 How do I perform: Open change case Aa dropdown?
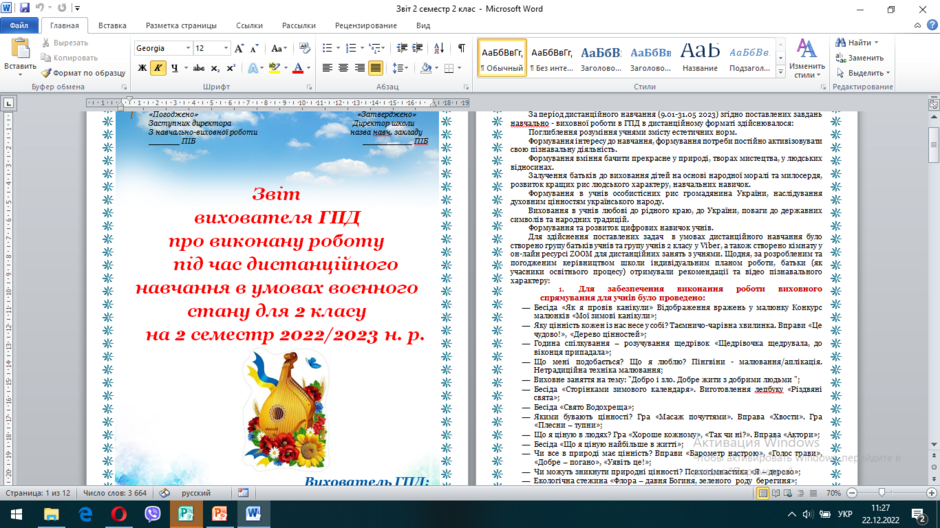tap(279, 49)
